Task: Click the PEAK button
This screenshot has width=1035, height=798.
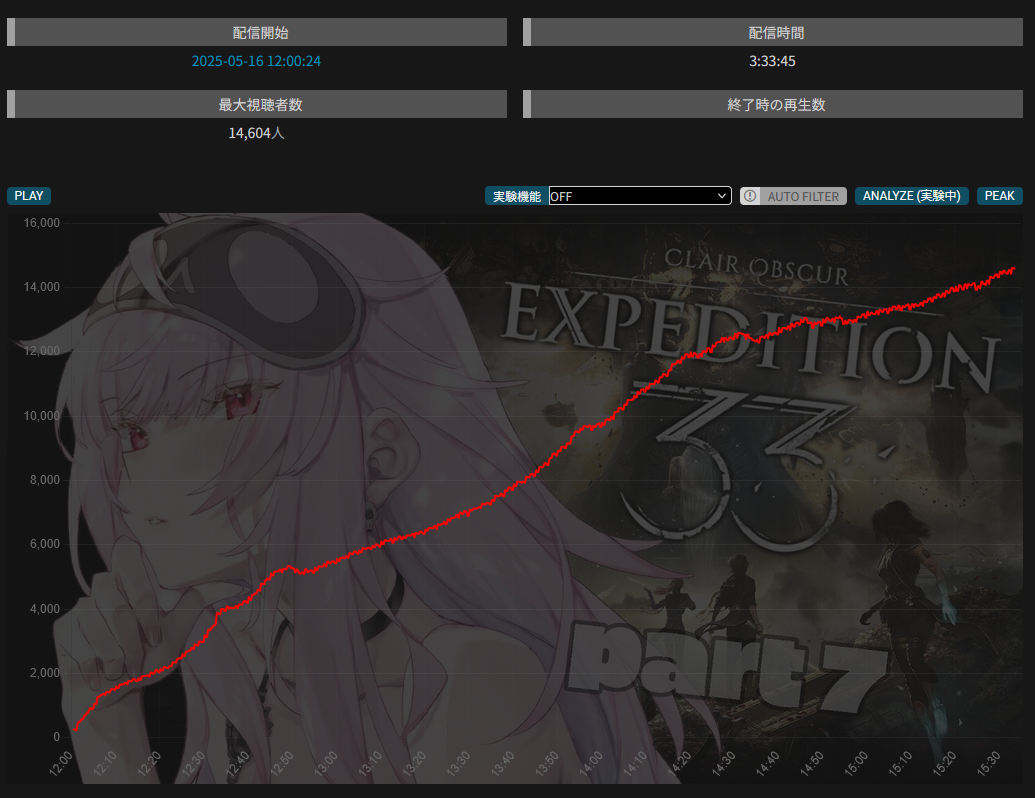Action: pos(999,196)
